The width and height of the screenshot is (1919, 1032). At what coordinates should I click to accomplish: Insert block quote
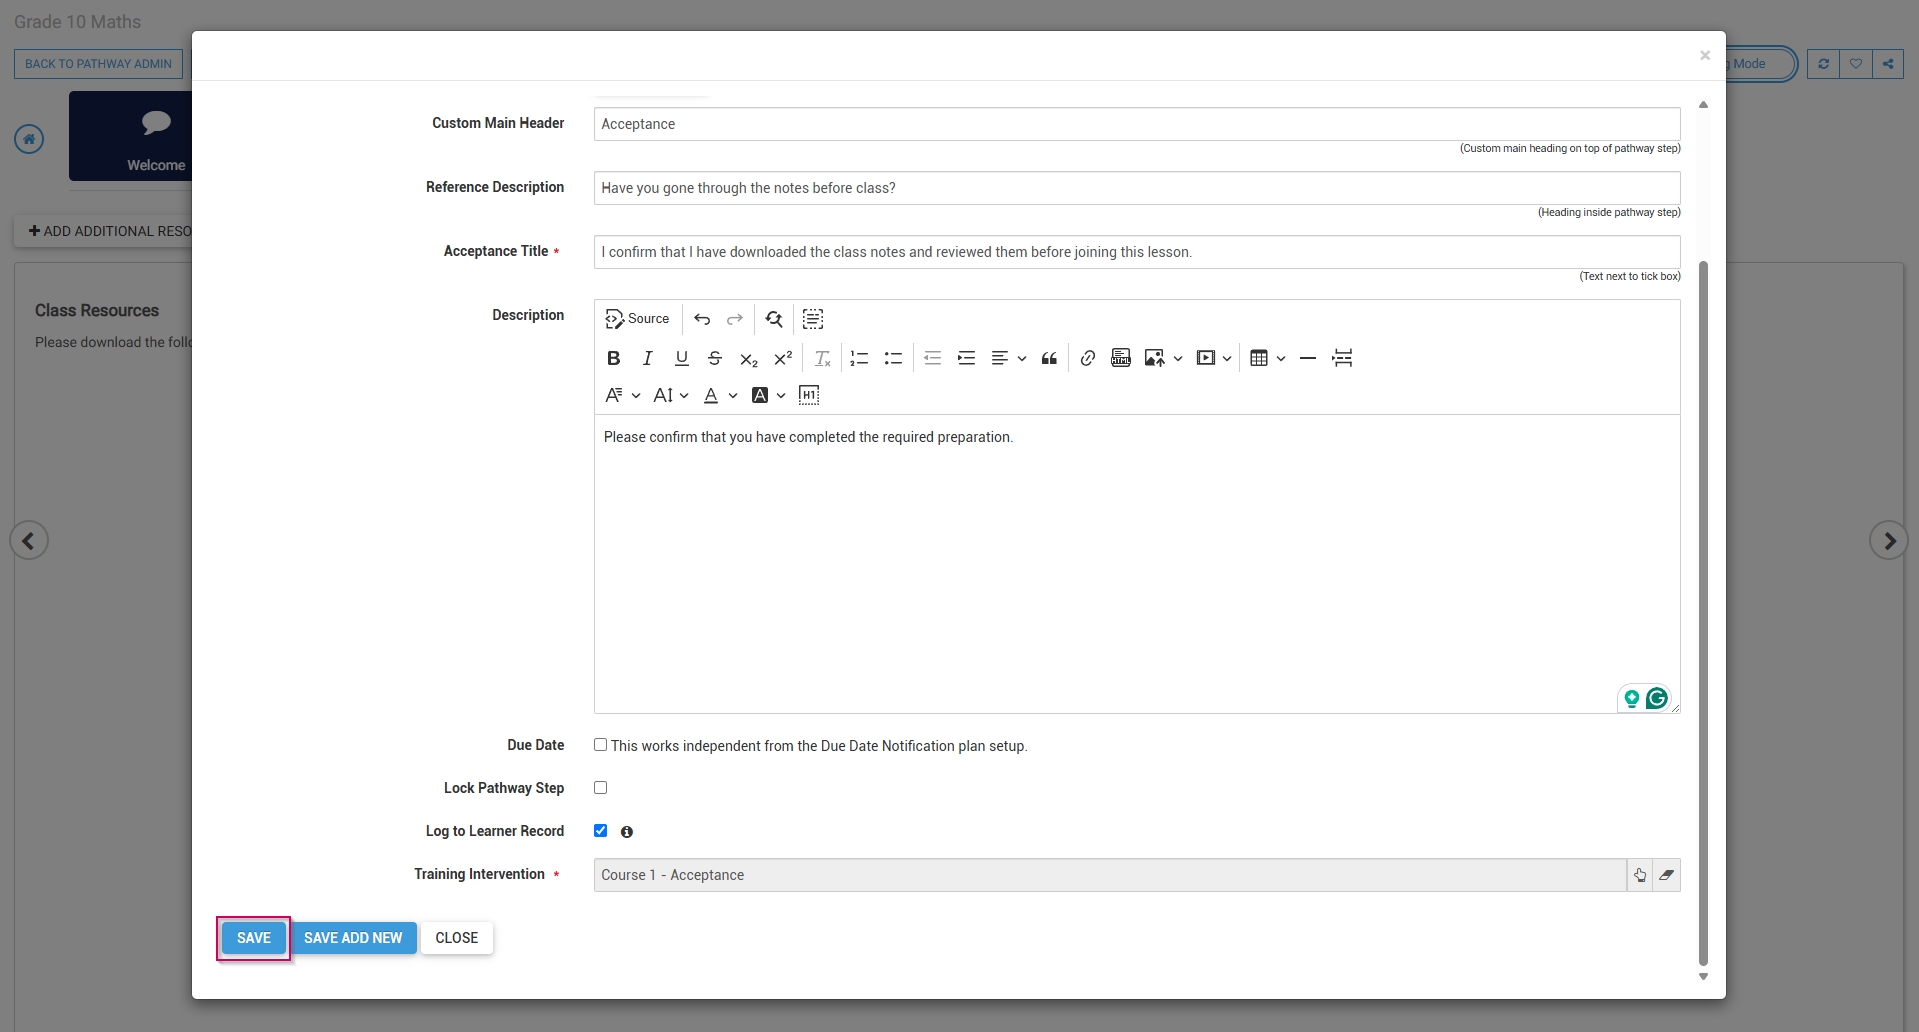point(1049,358)
